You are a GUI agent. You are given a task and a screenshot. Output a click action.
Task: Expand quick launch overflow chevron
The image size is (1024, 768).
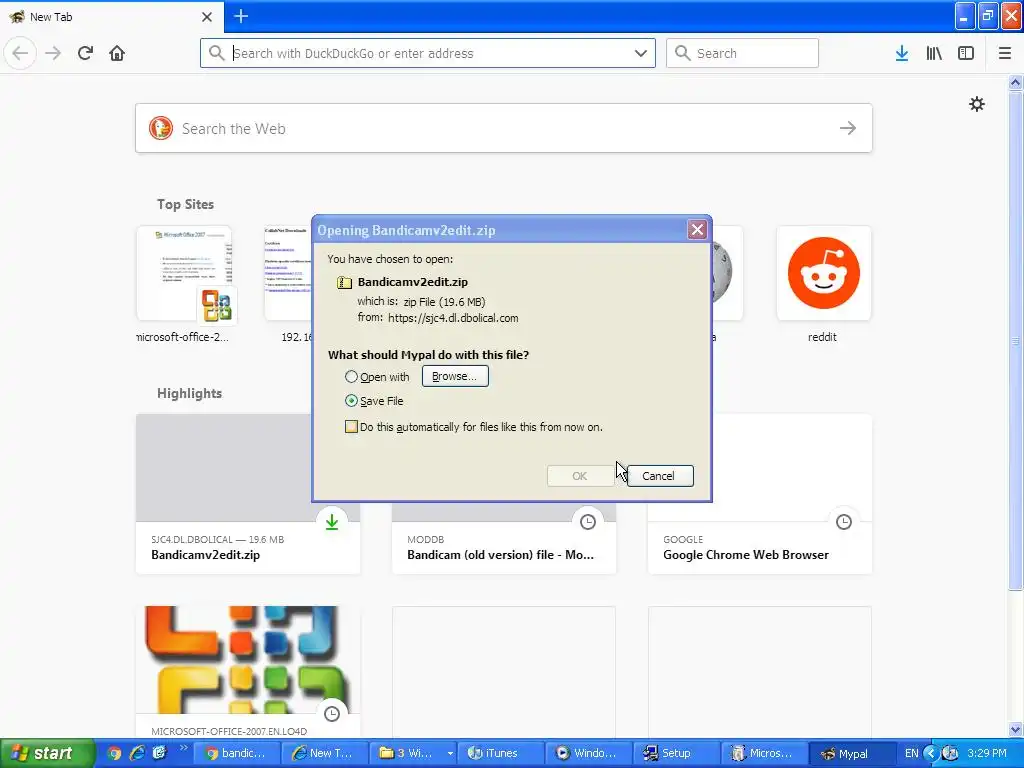point(184,748)
